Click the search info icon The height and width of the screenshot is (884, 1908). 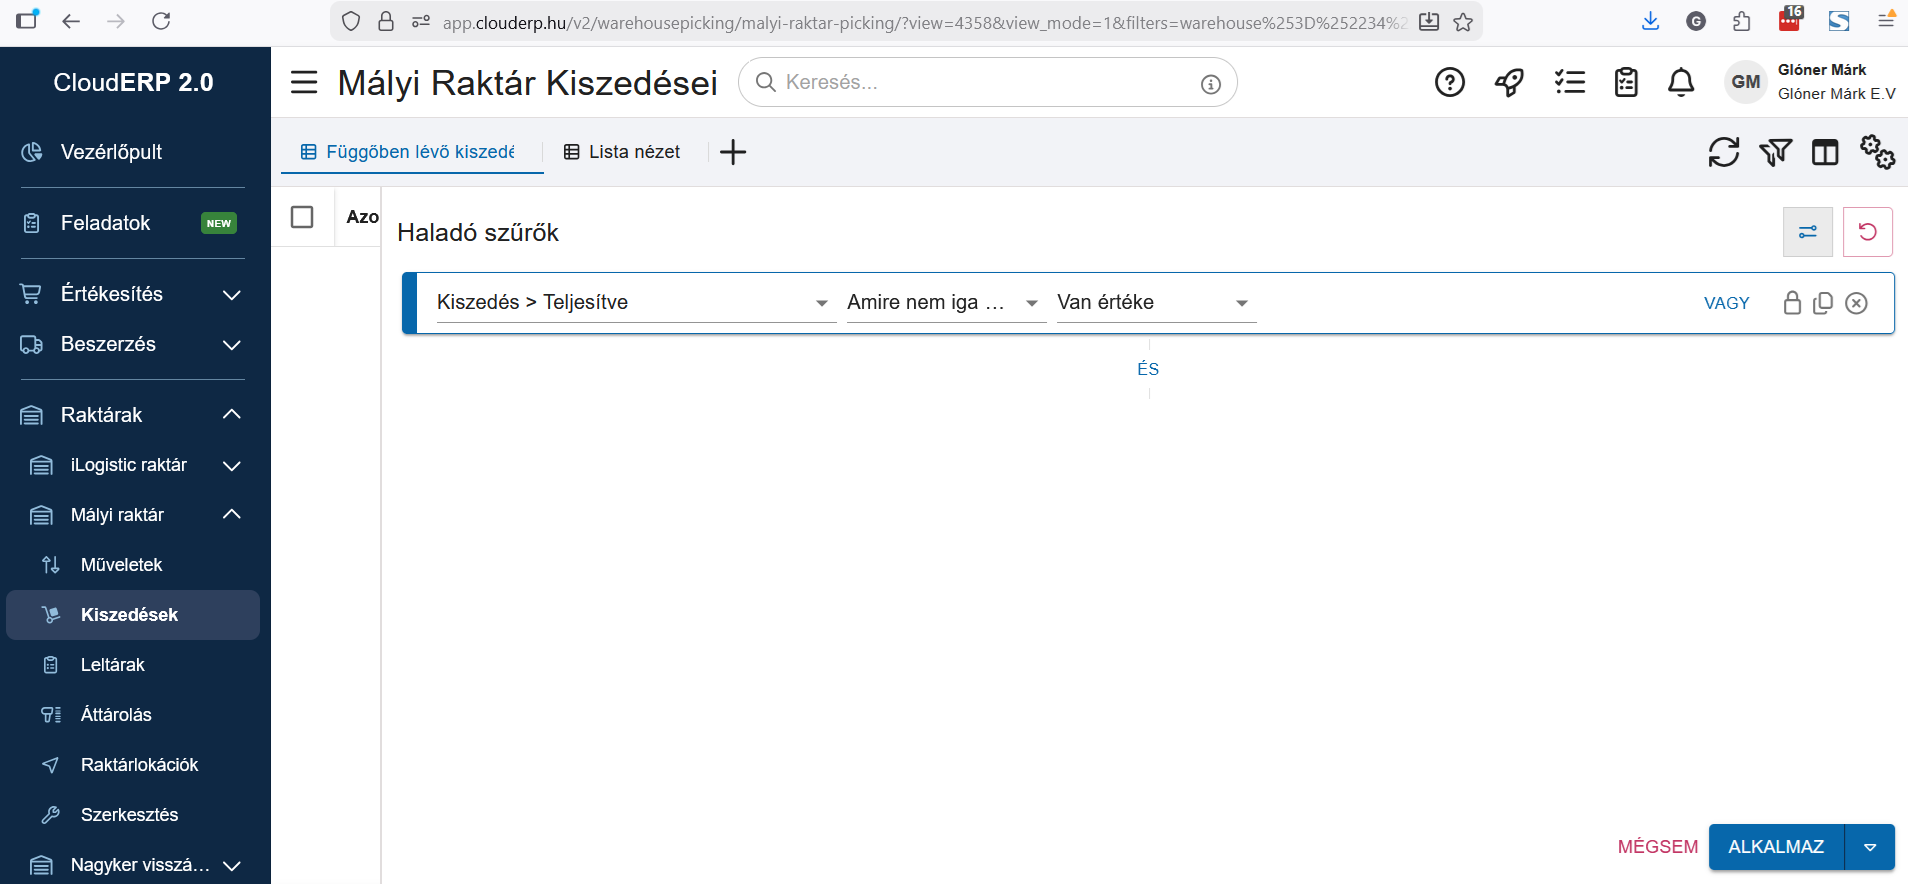click(x=1210, y=84)
